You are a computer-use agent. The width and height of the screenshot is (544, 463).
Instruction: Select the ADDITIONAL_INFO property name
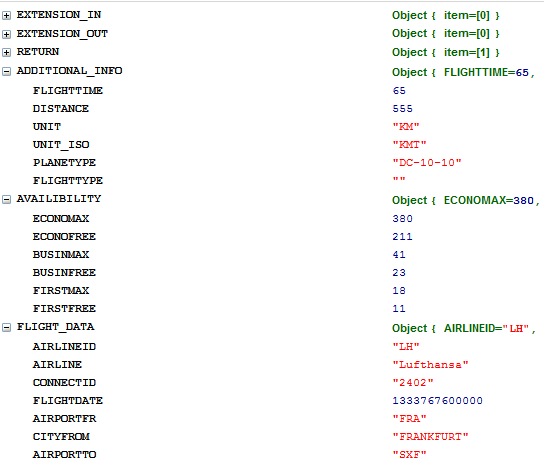[x=69, y=71]
